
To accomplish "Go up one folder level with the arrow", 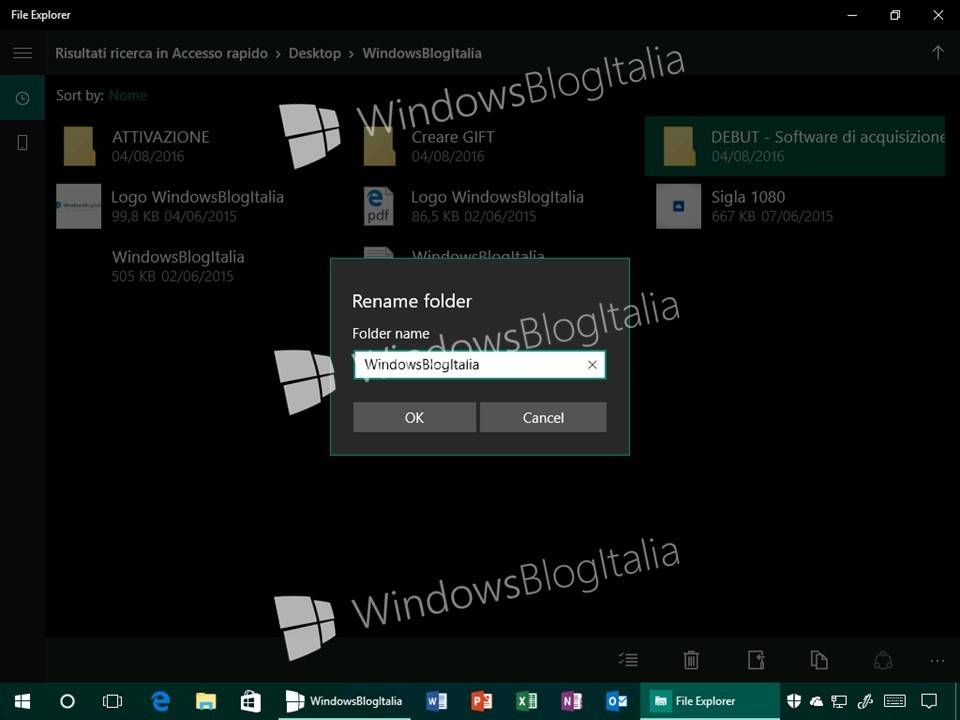I will point(937,53).
